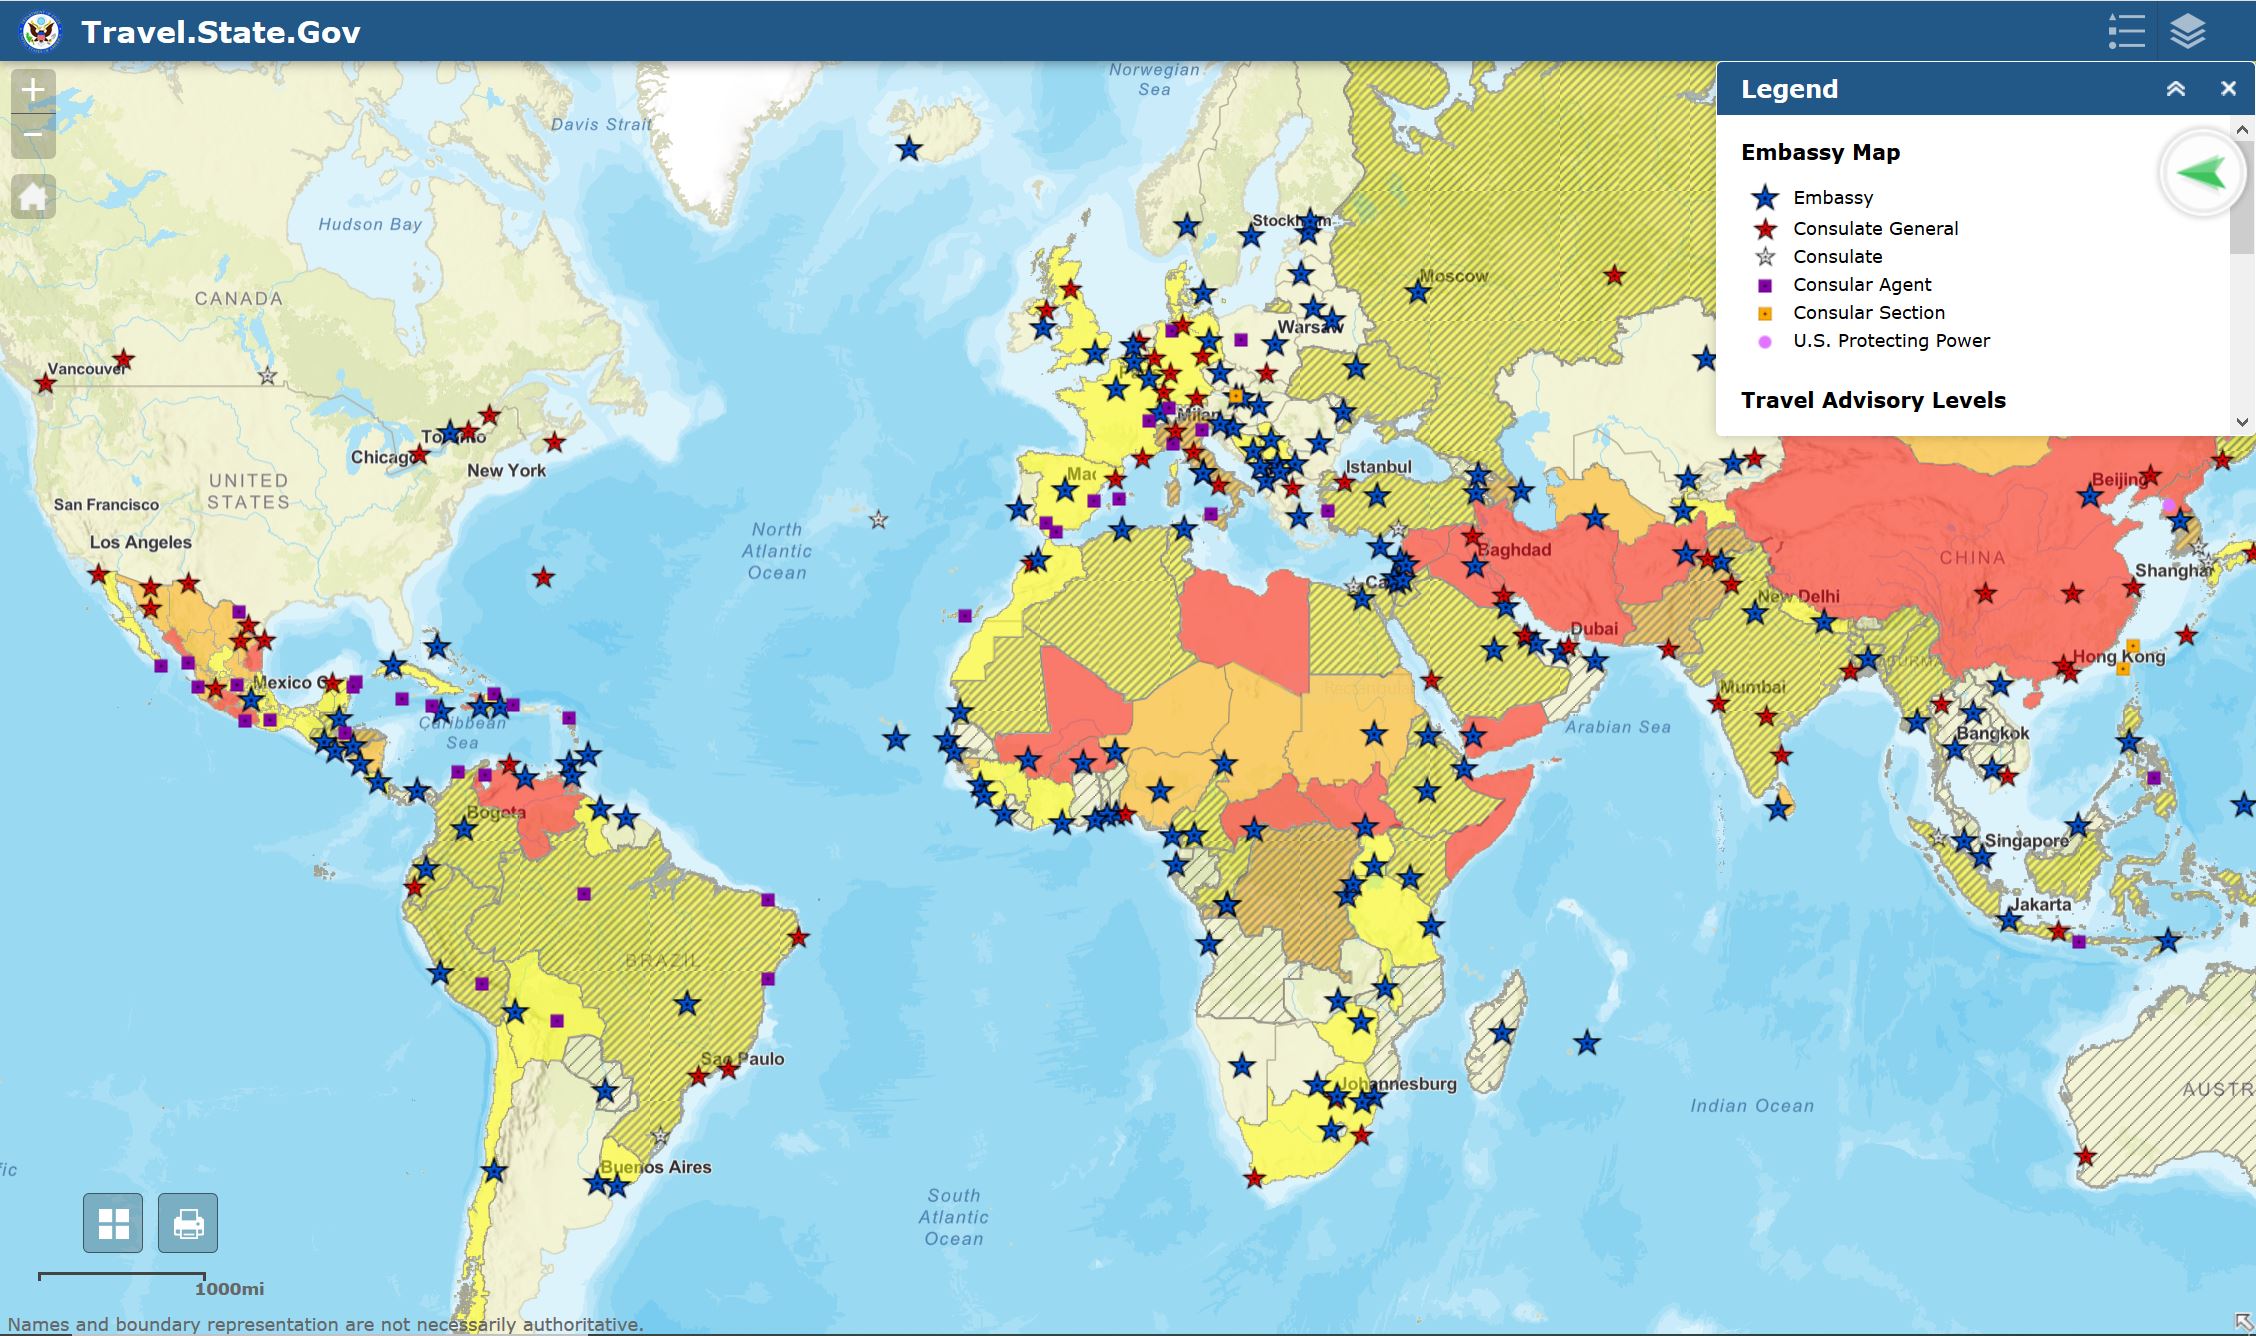Click the green arrow compass button
2256x1336 pixels.
click(2201, 174)
